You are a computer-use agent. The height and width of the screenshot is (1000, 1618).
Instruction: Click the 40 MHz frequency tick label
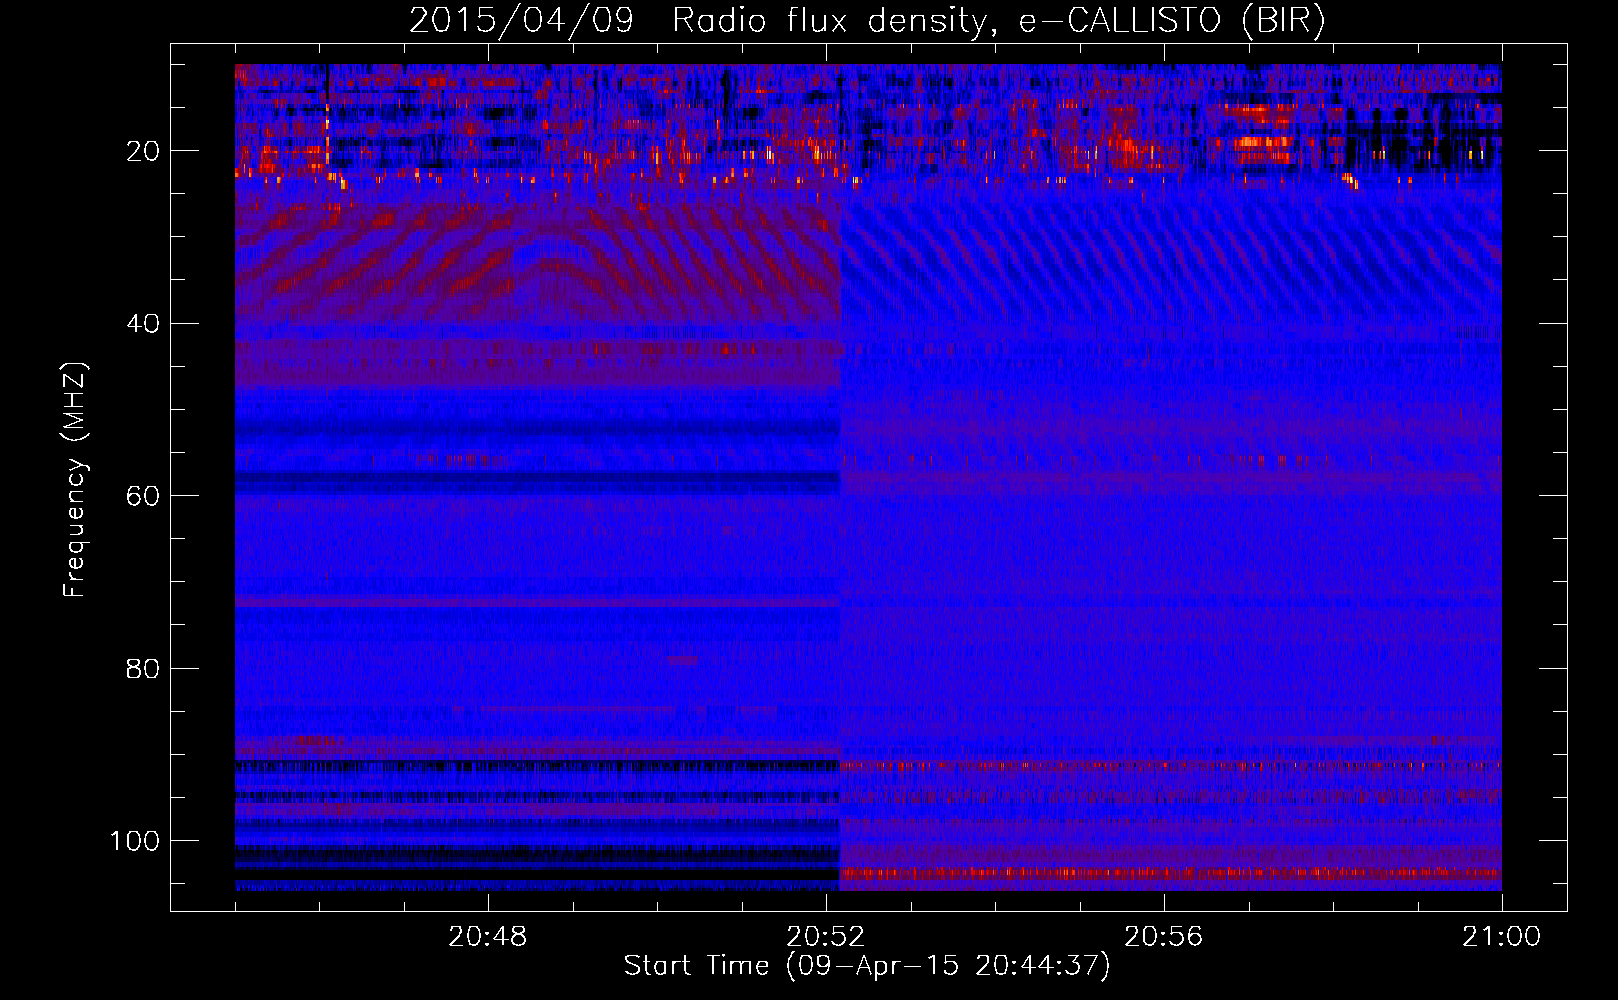click(x=143, y=324)
